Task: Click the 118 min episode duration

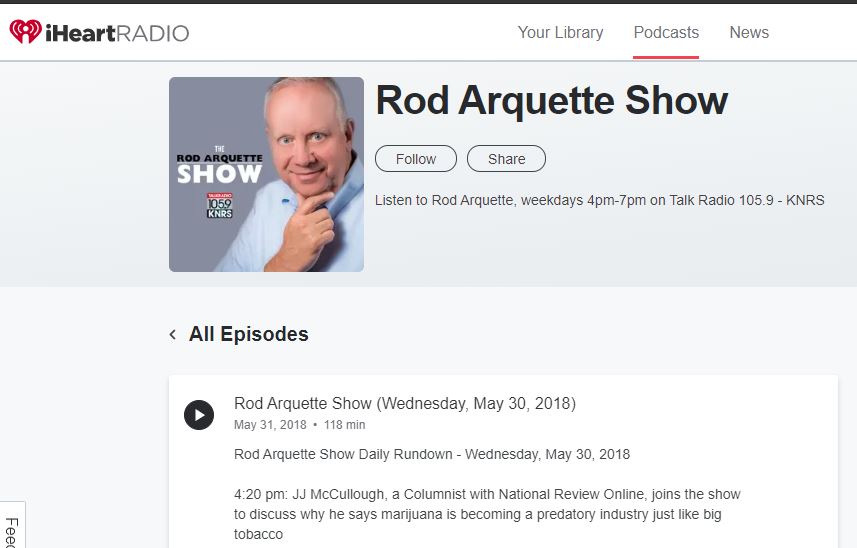Action: click(x=345, y=425)
